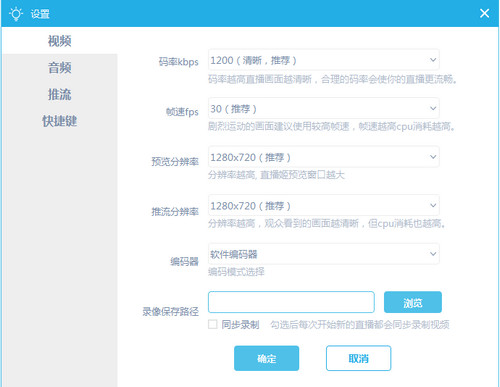Switch to the 视频 tab
This screenshot has height=387, width=500.
pos(60,41)
